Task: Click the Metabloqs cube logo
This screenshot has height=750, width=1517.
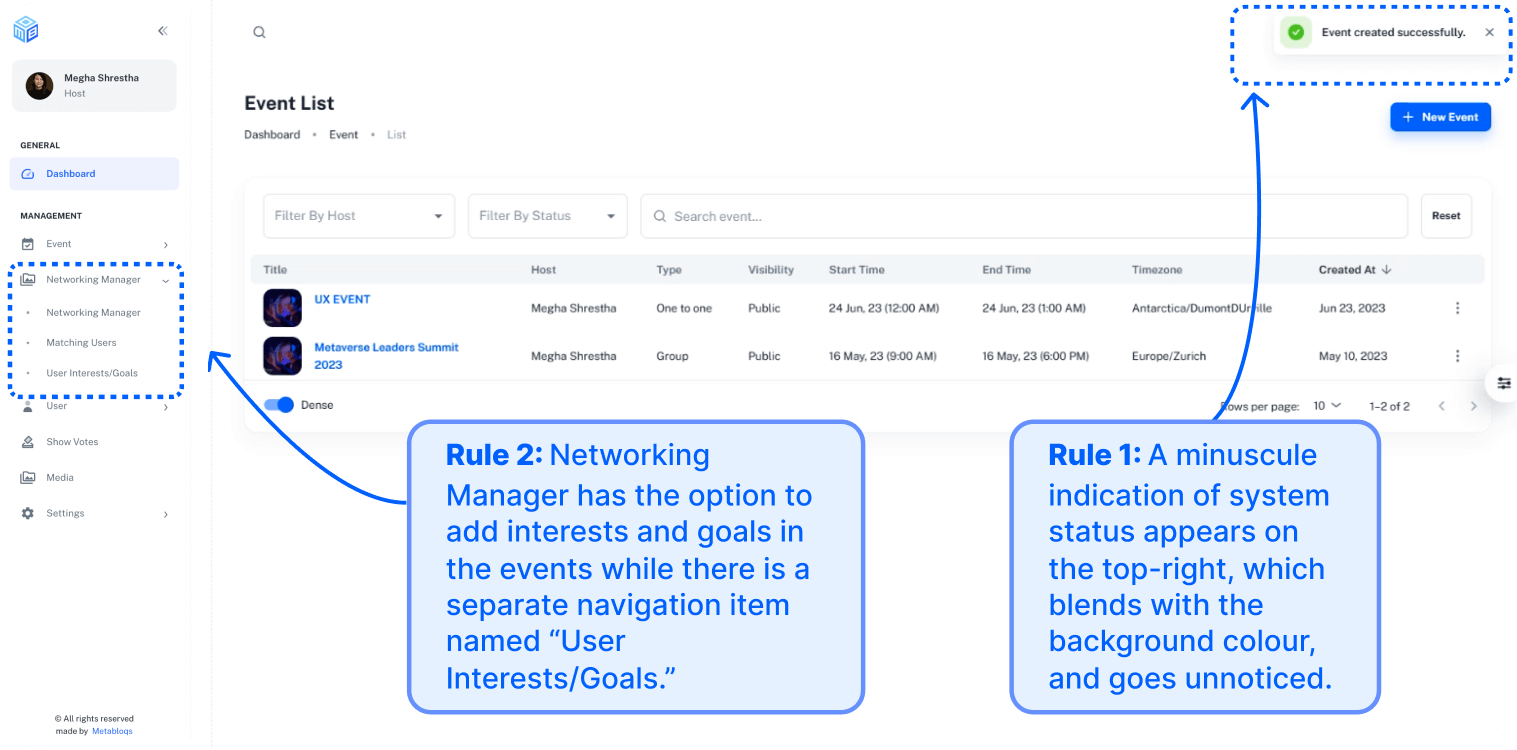Action: pyautogui.click(x=25, y=30)
